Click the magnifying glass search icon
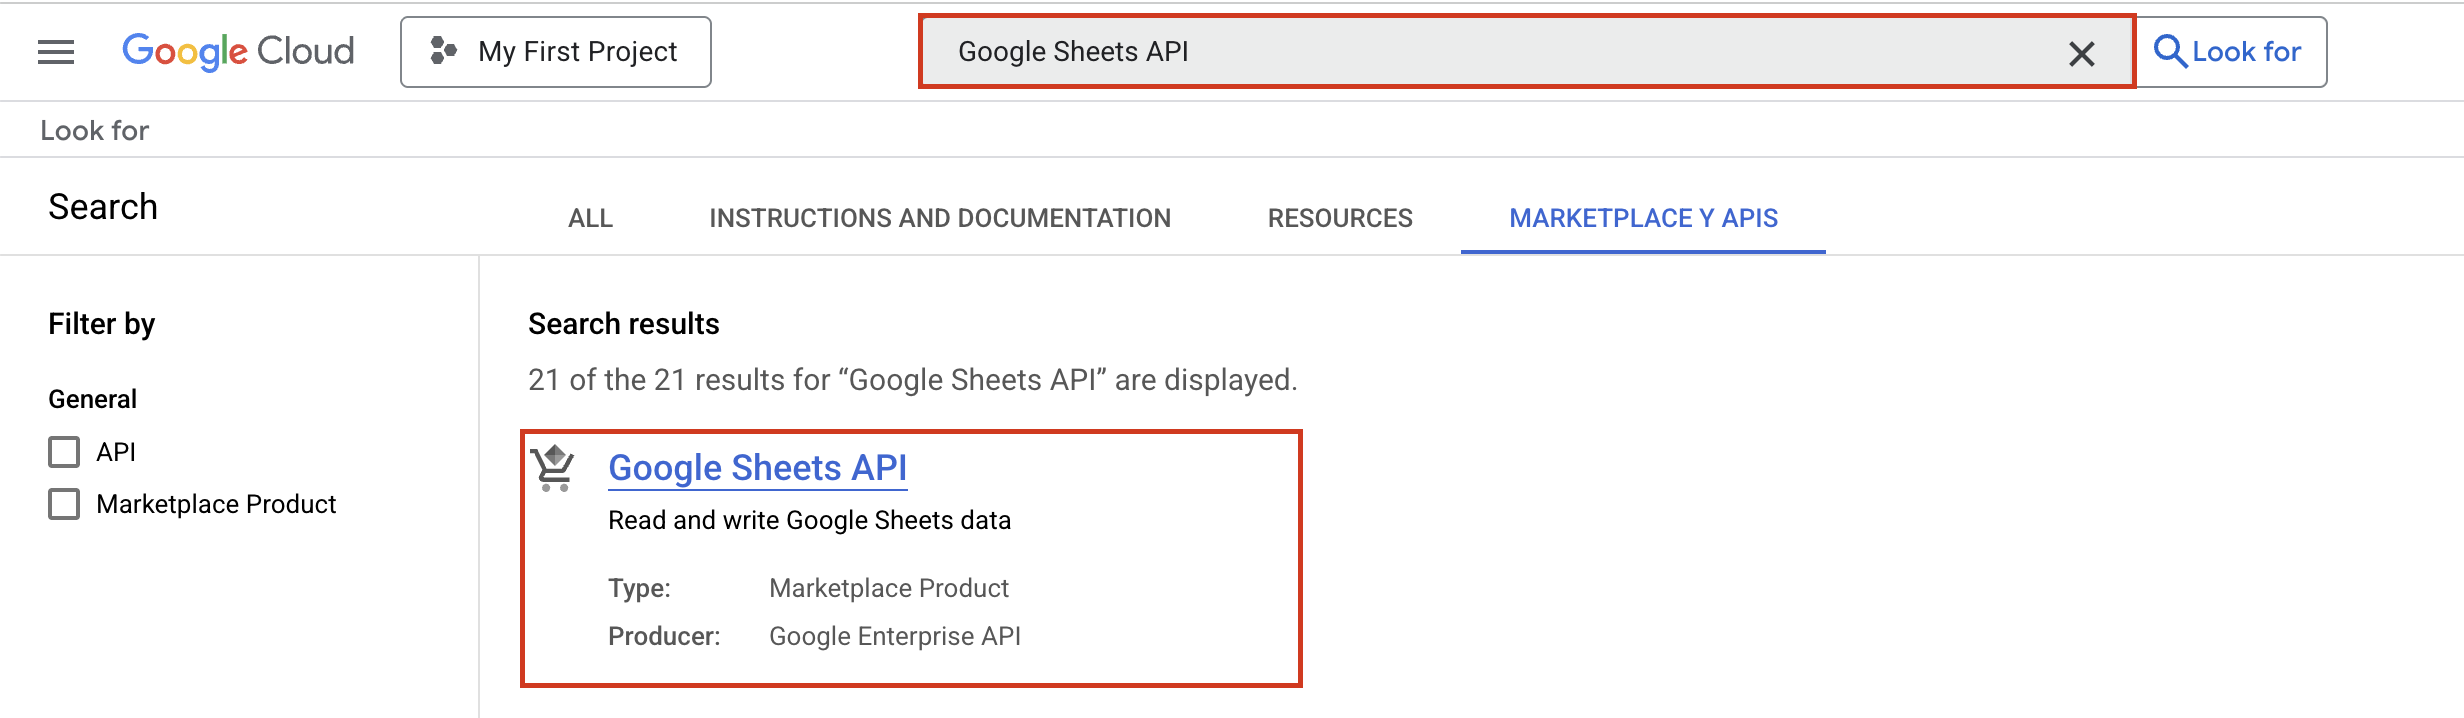Screen dimensions: 2464x718 (2168, 51)
